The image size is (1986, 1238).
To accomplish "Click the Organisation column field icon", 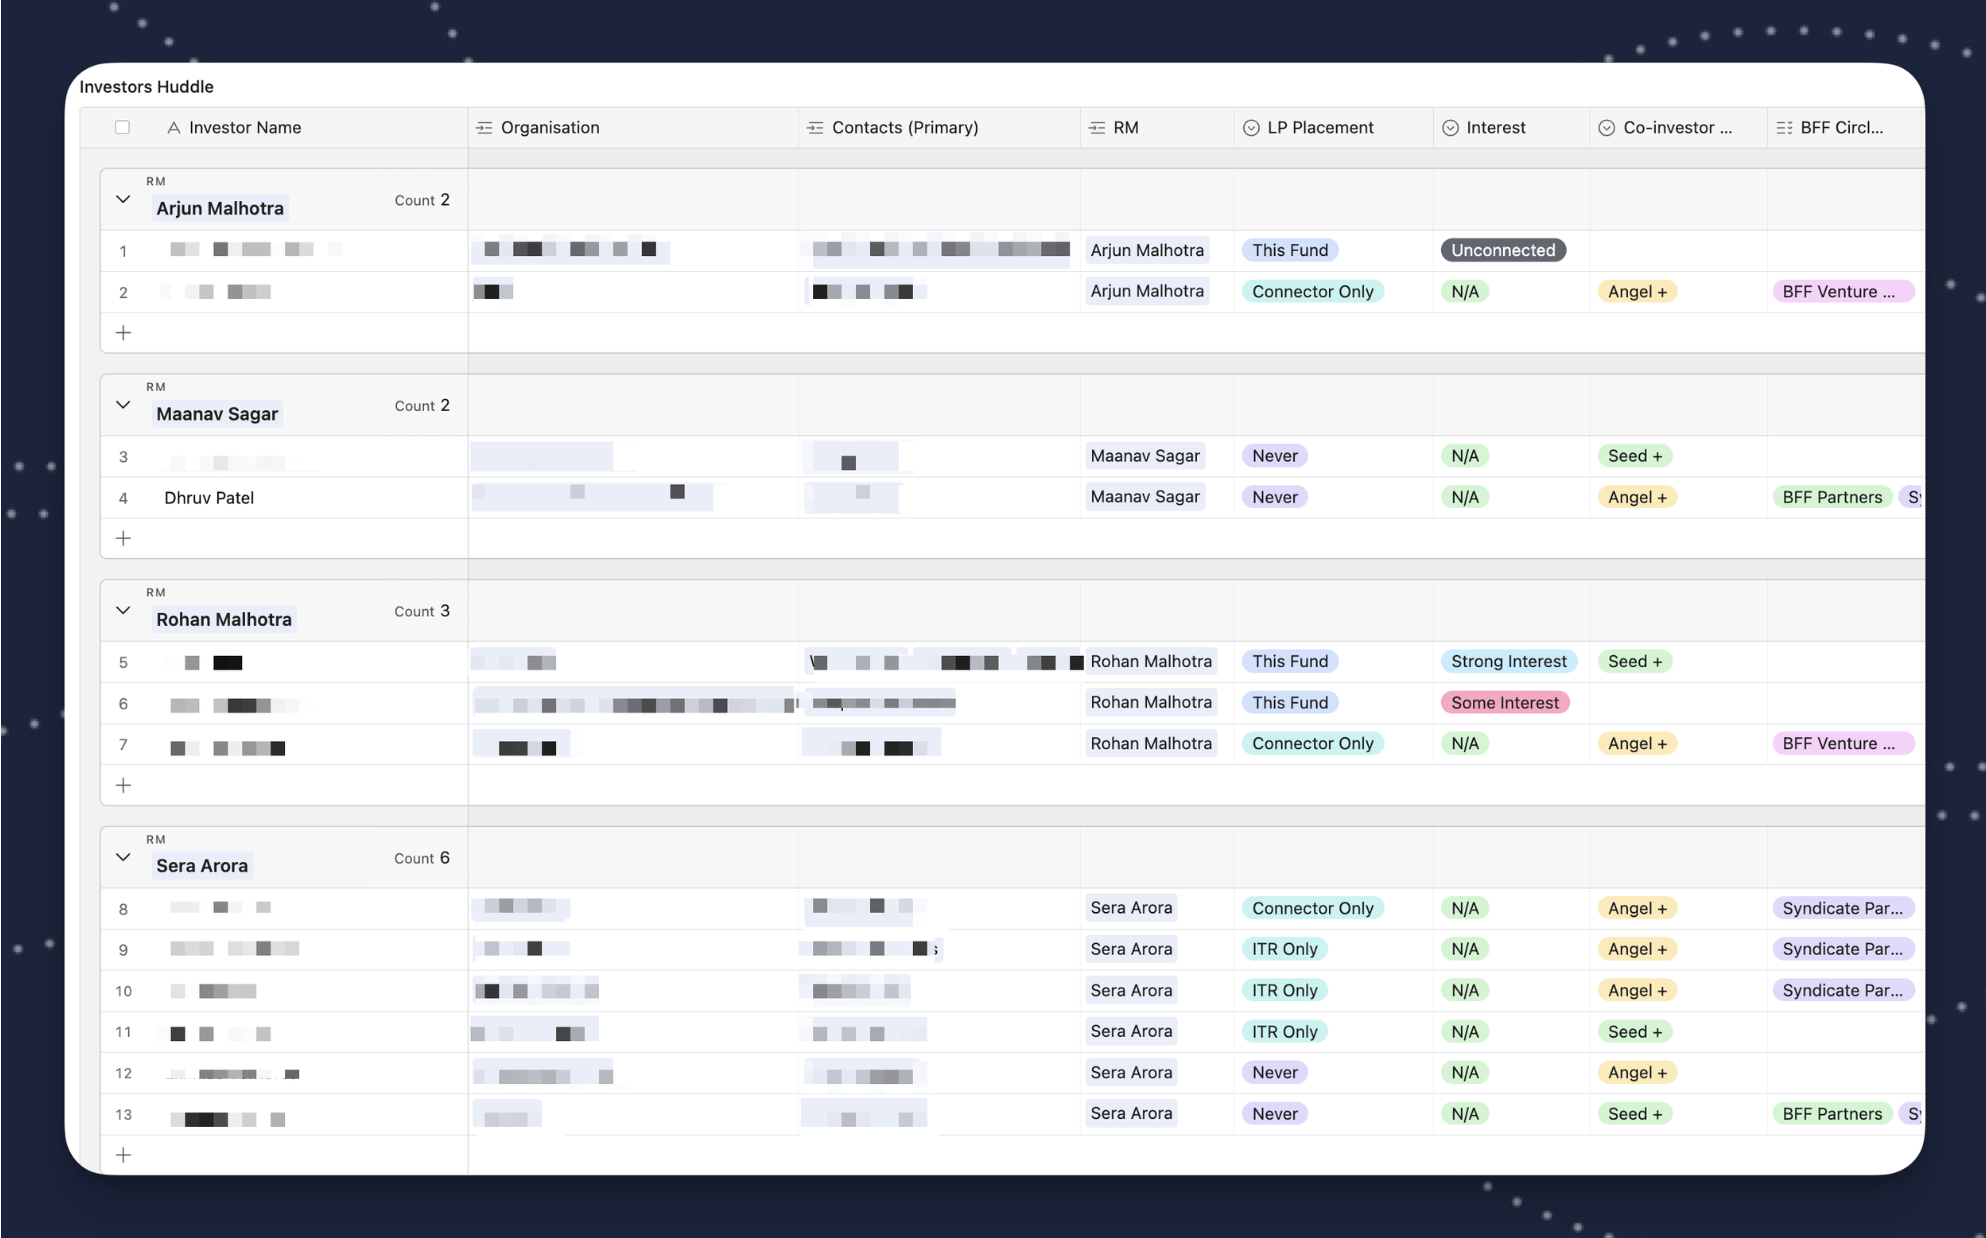I will click(x=484, y=128).
